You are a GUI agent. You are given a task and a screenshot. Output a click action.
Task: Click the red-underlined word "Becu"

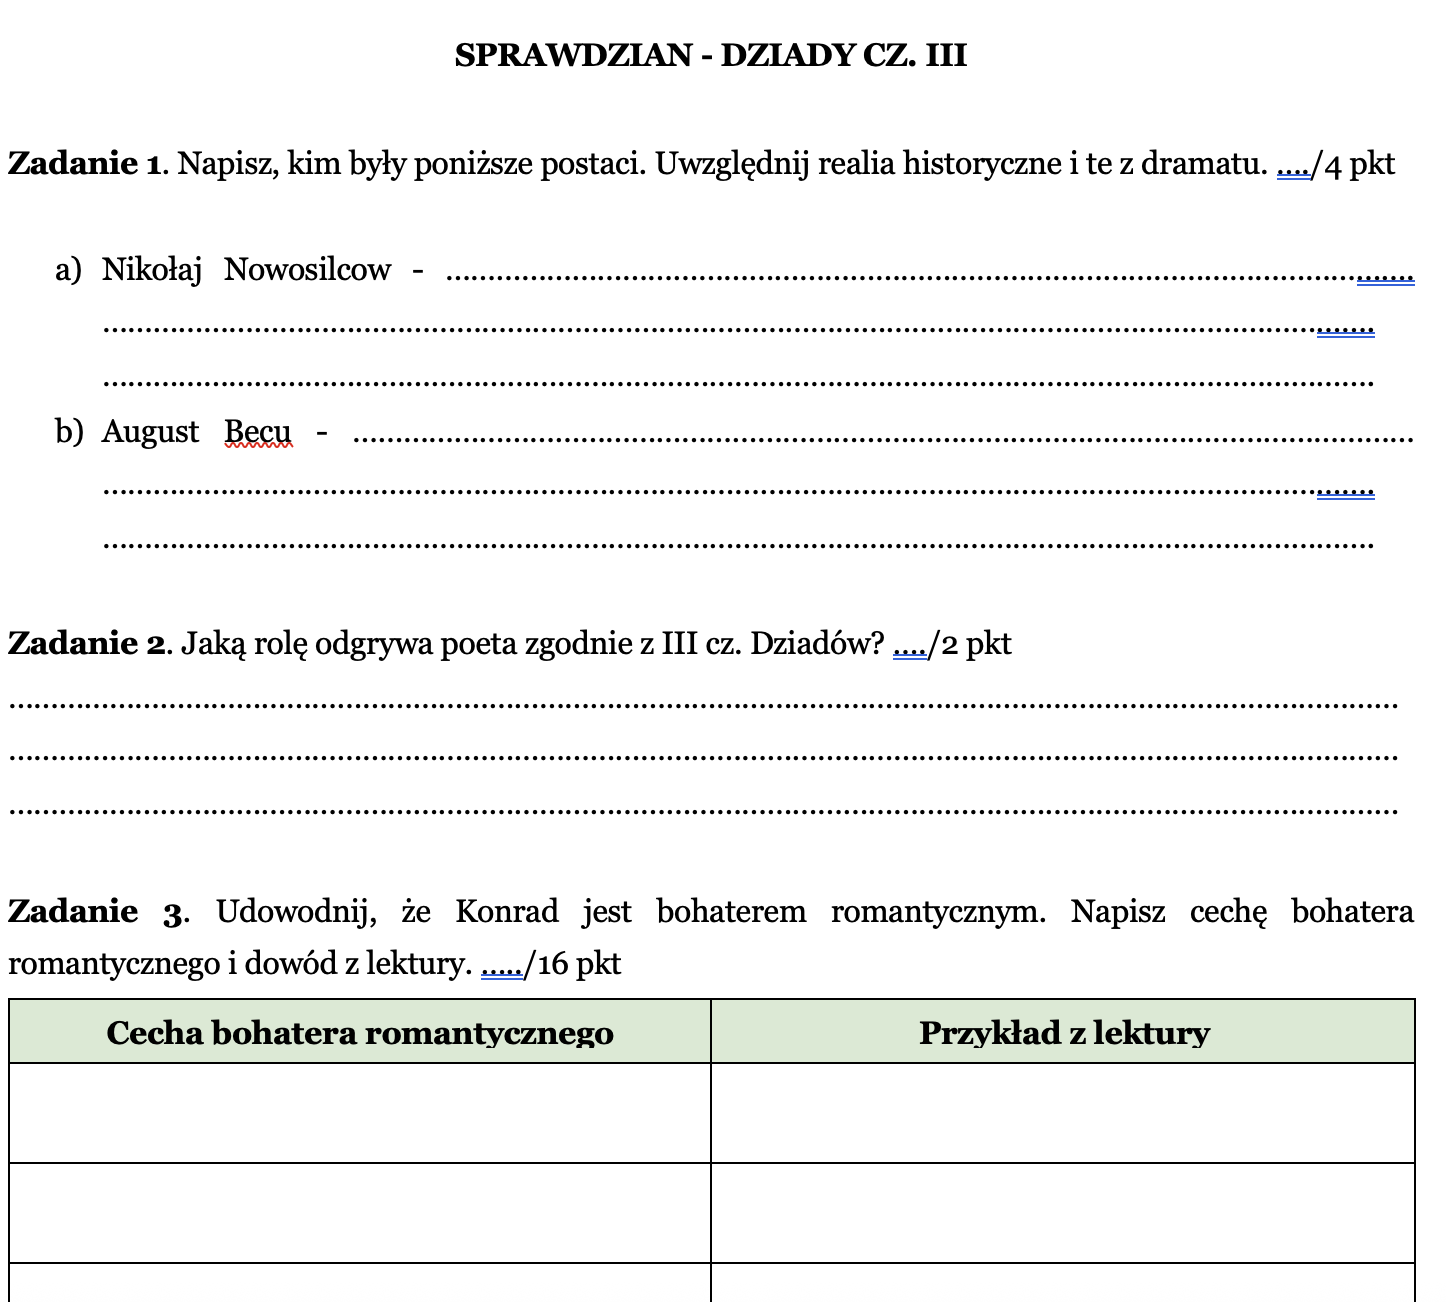[x=258, y=432]
